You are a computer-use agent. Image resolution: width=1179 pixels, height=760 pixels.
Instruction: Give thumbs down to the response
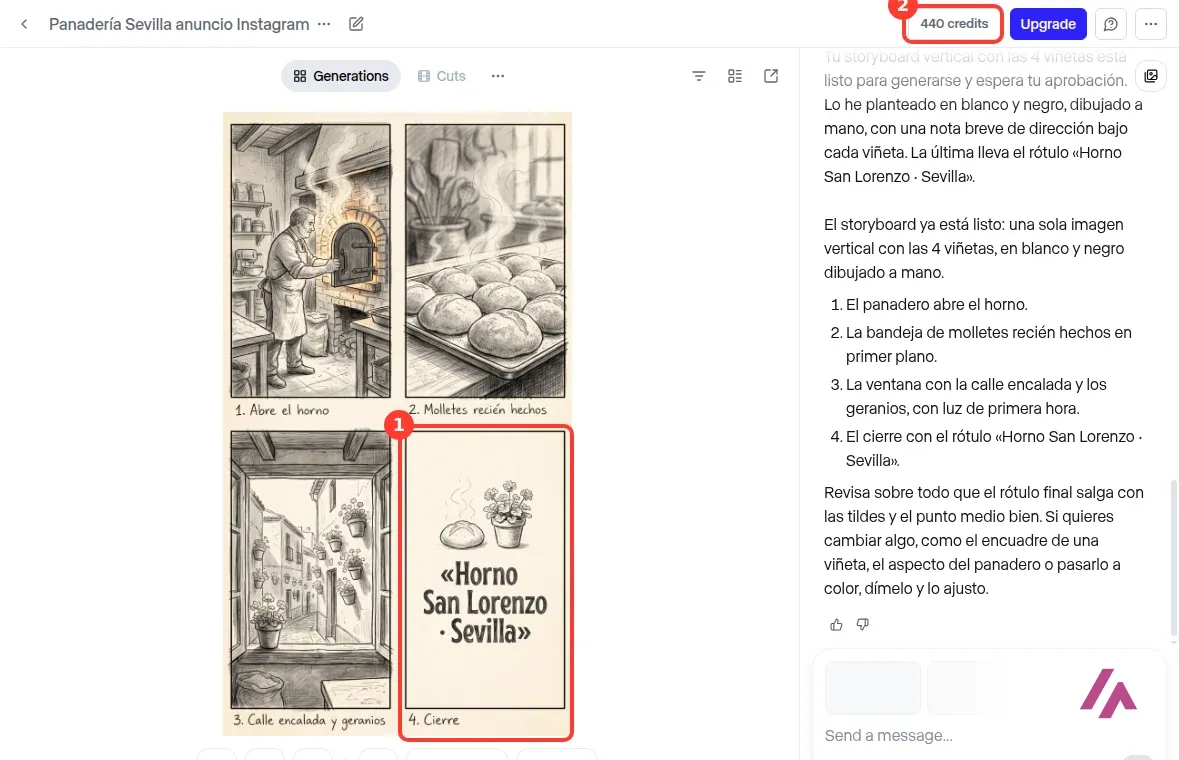(x=862, y=625)
